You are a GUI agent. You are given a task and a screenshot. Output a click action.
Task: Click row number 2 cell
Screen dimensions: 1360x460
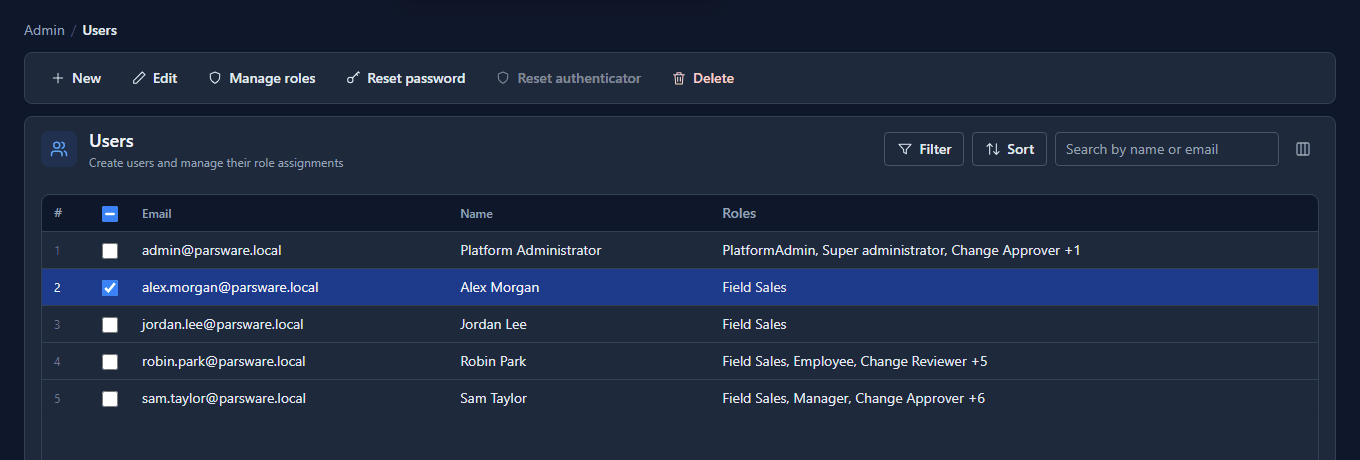(x=57, y=287)
